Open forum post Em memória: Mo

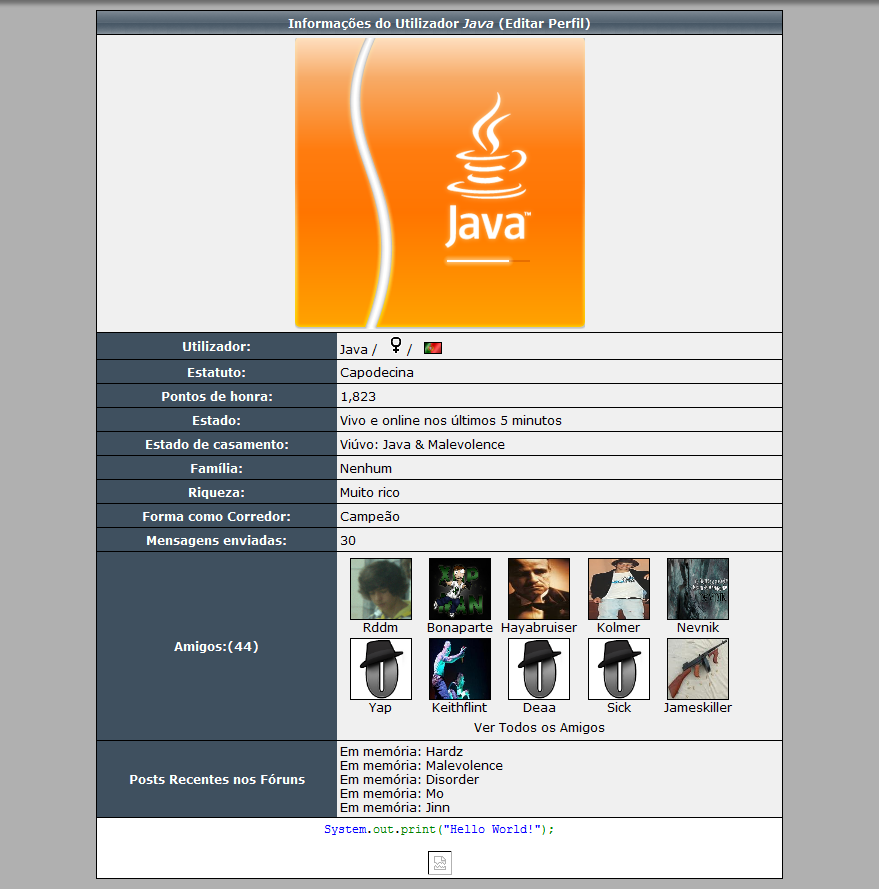[392, 794]
